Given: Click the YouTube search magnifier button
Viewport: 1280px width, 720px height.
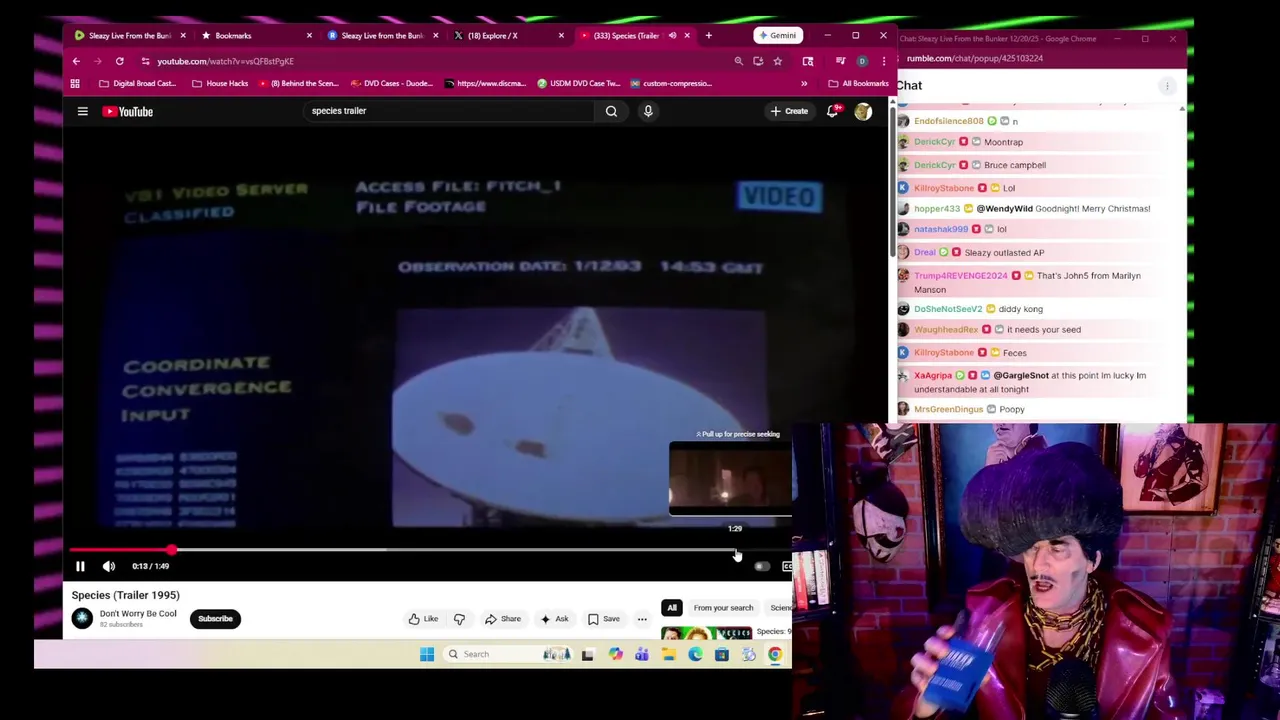Looking at the screenshot, I should pyautogui.click(x=611, y=111).
